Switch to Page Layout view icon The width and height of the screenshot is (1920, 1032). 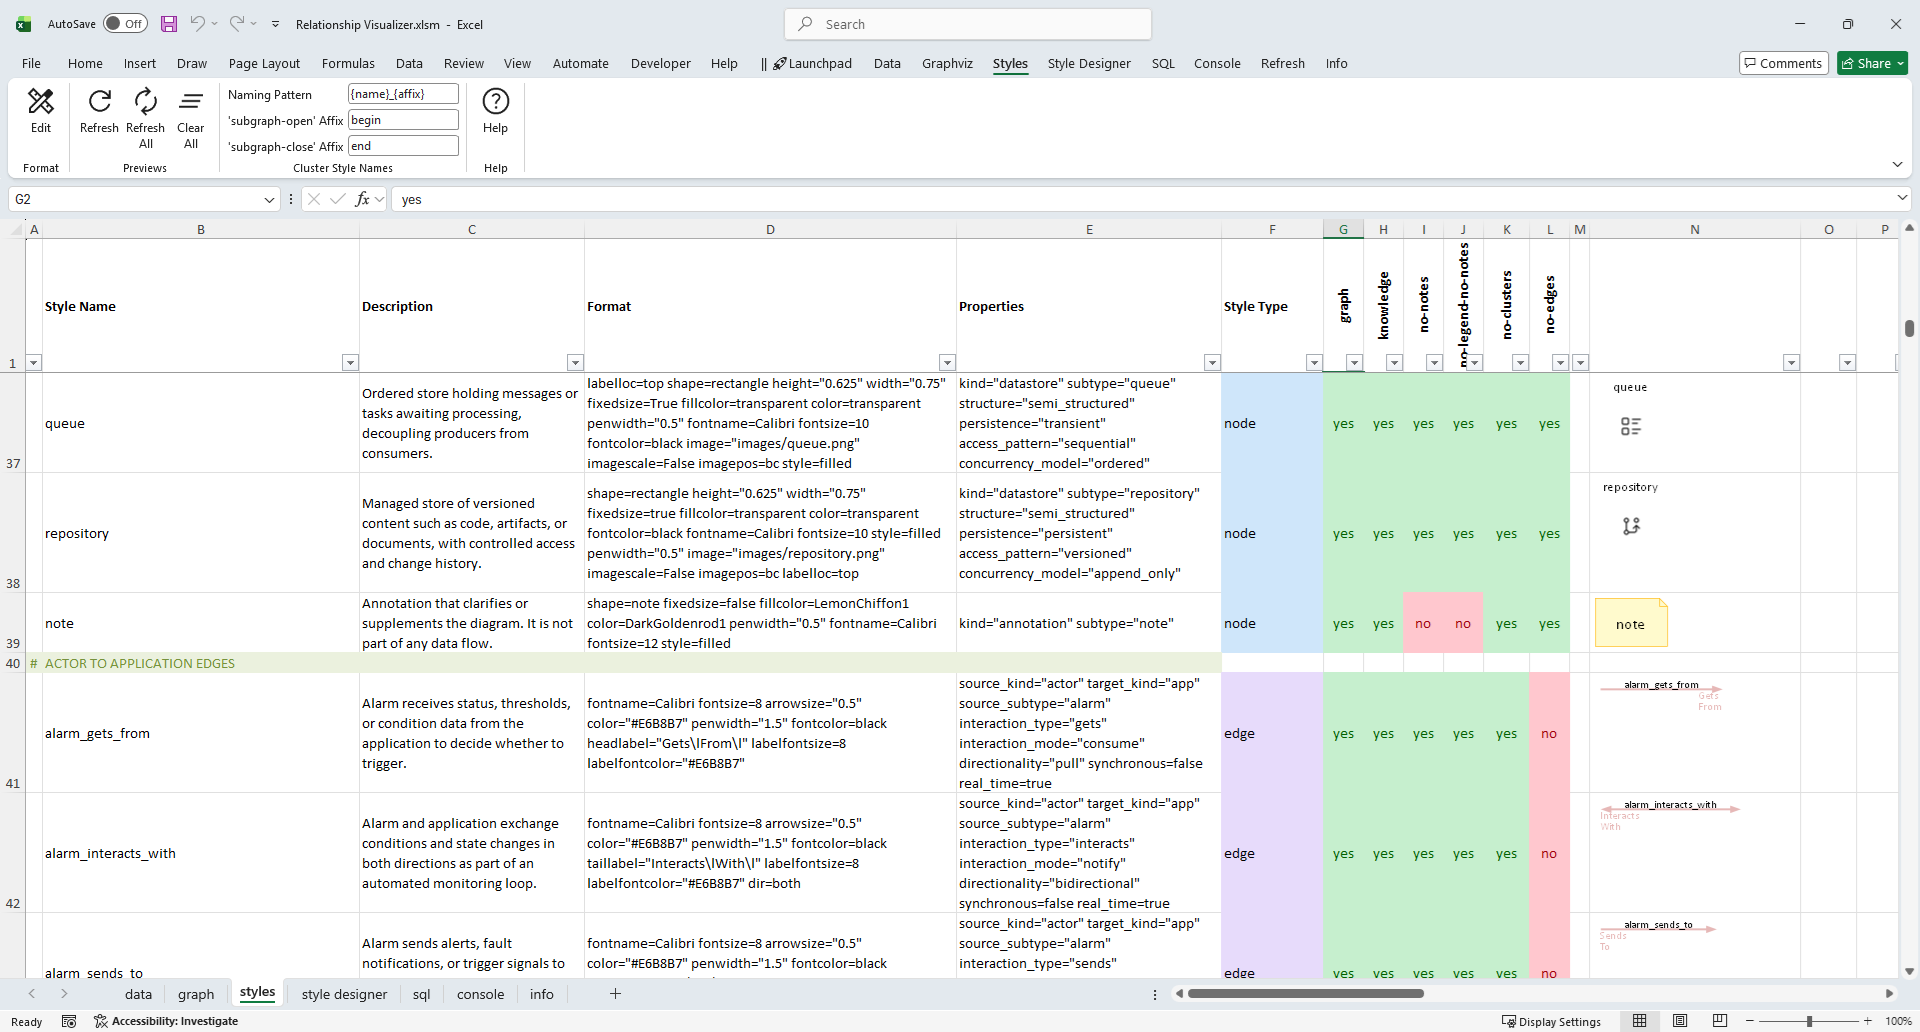(1680, 1021)
